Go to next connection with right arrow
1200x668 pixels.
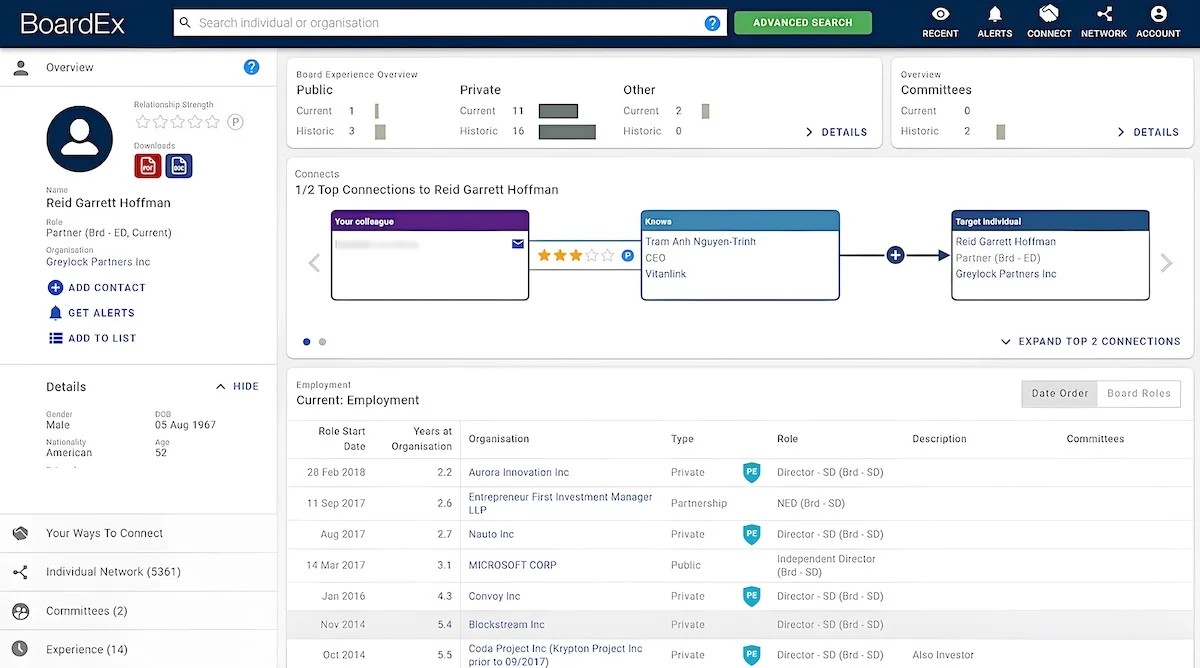click(x=1166, y=262)
